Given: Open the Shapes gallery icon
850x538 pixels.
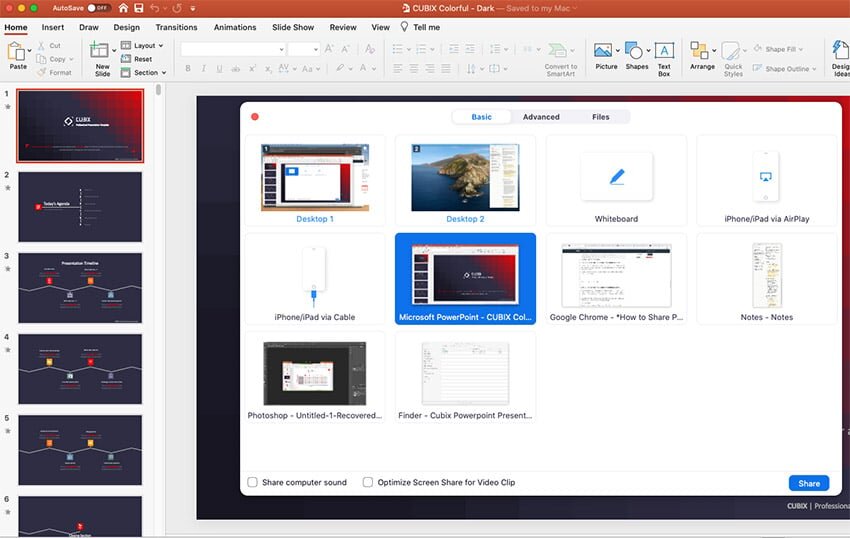Looking at the screenshot, I should coord(636,52).
